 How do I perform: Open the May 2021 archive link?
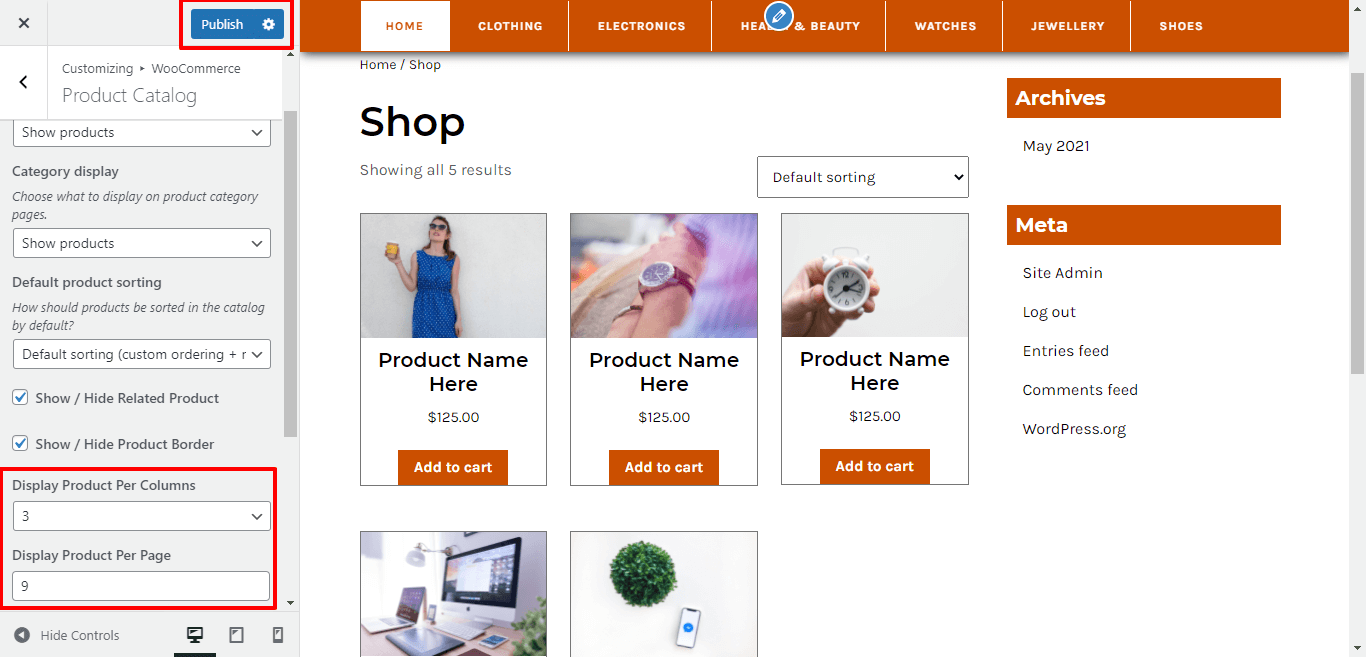pyautogui.click(x=1056, y=146)
